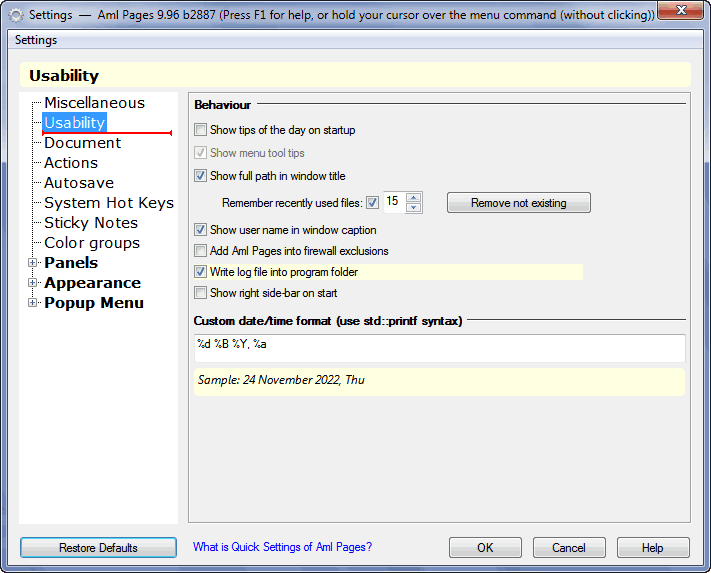
Task: Toggle Write log file into program folder
Action: click(x=200, y=272)
